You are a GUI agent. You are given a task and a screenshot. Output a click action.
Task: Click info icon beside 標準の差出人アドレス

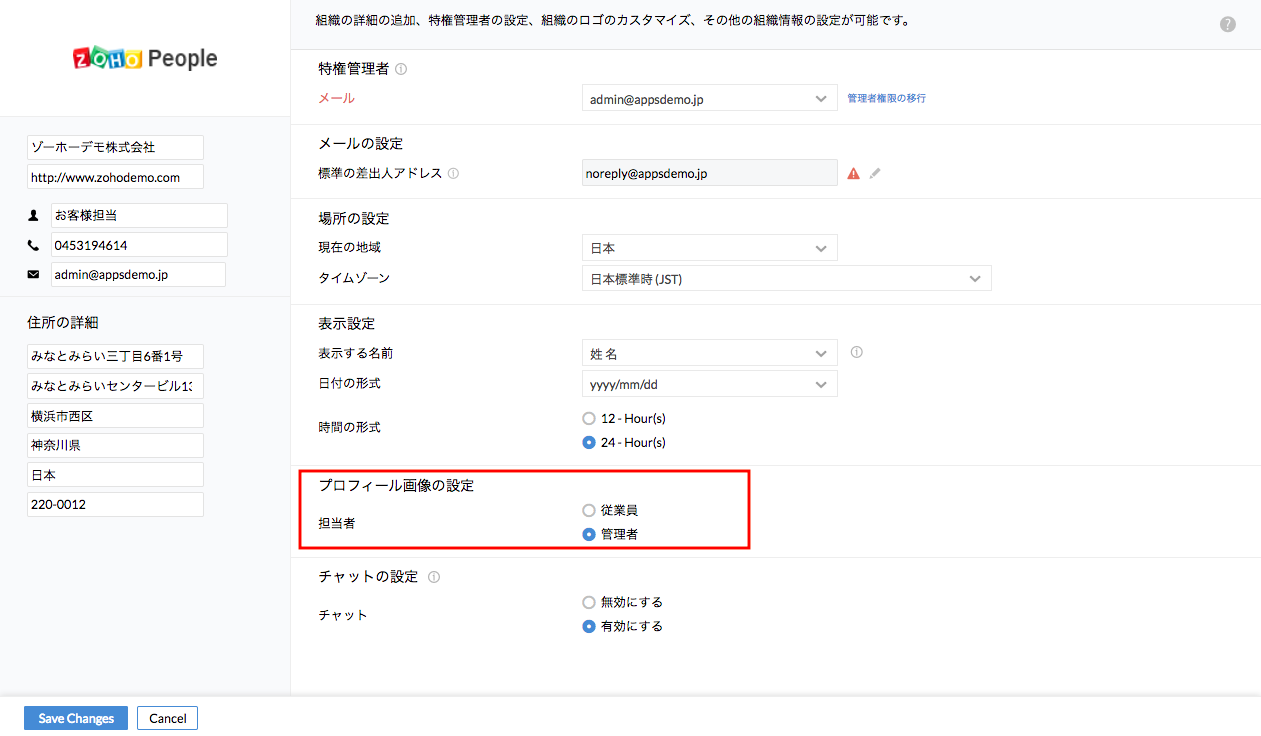(453, 173)
